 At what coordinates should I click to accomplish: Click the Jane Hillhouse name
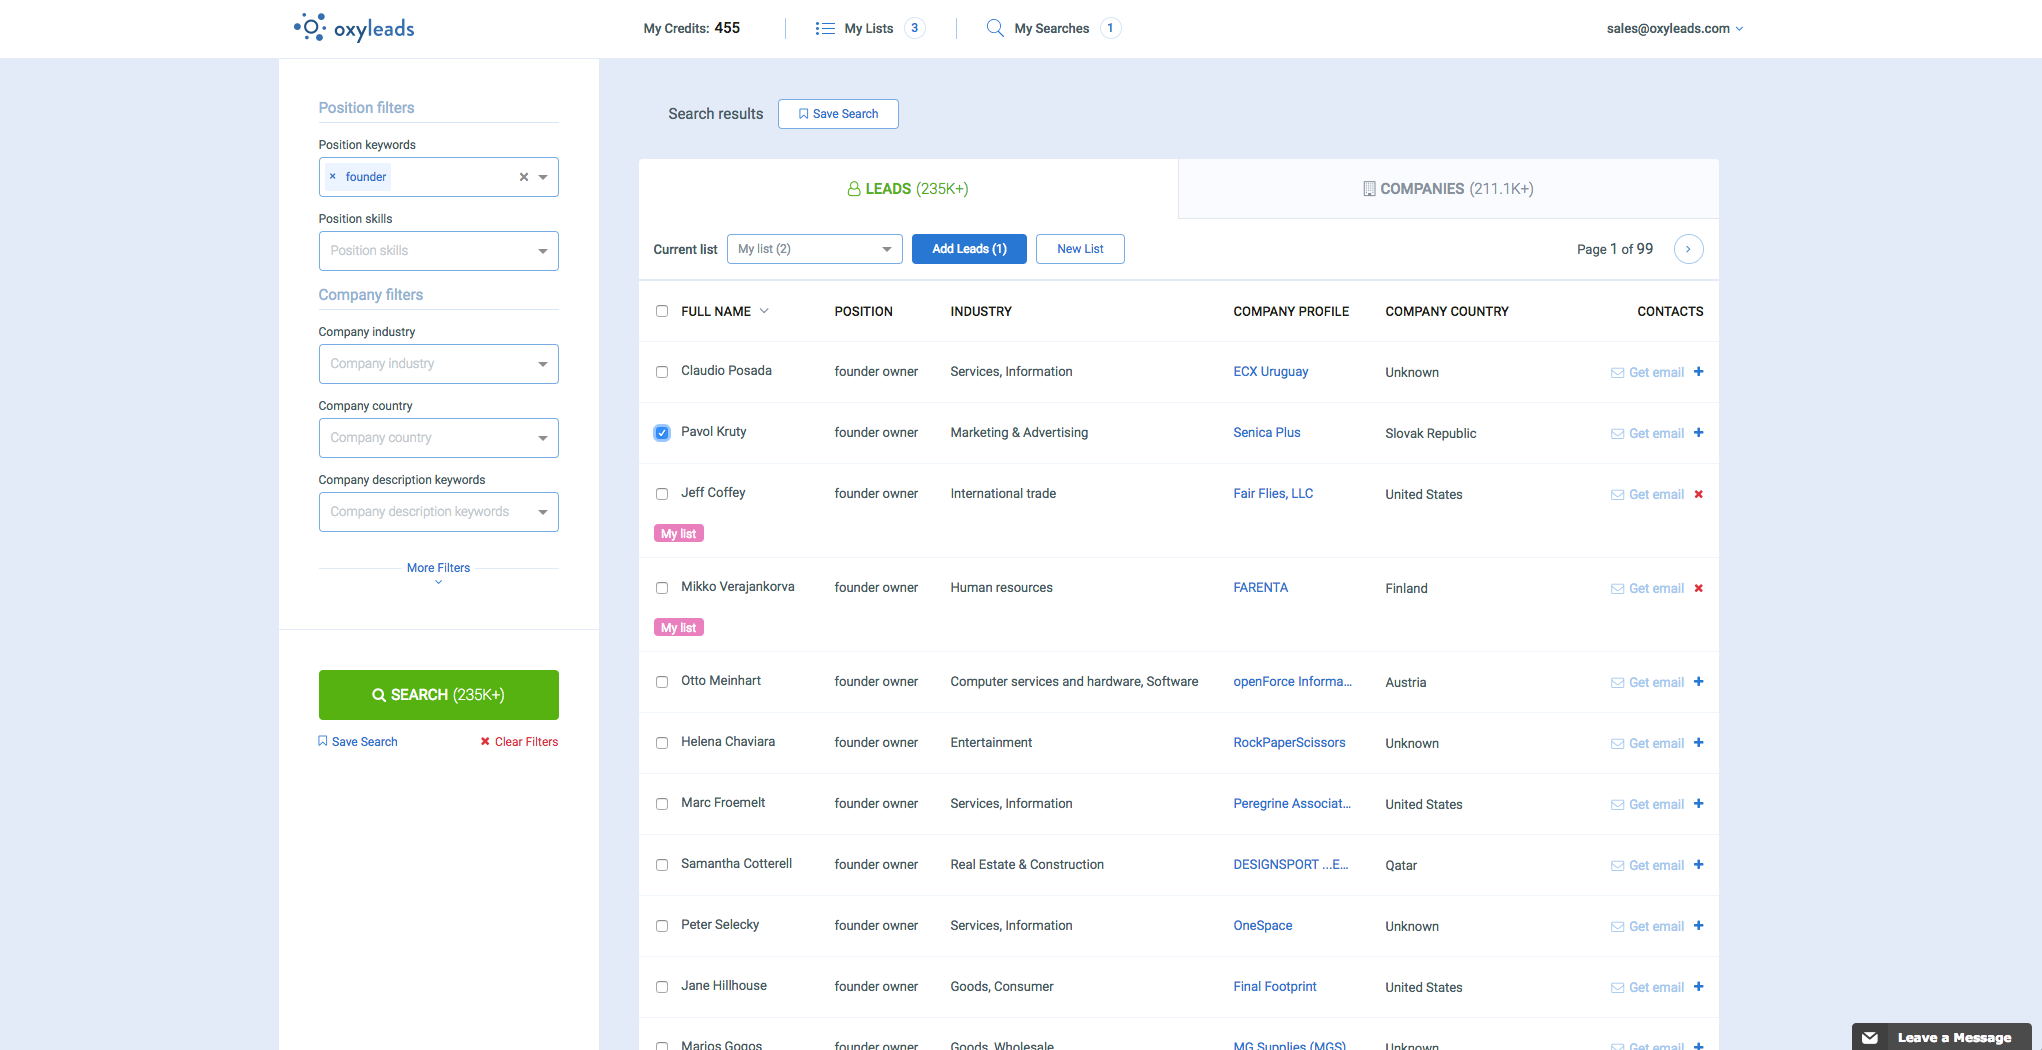724,986
